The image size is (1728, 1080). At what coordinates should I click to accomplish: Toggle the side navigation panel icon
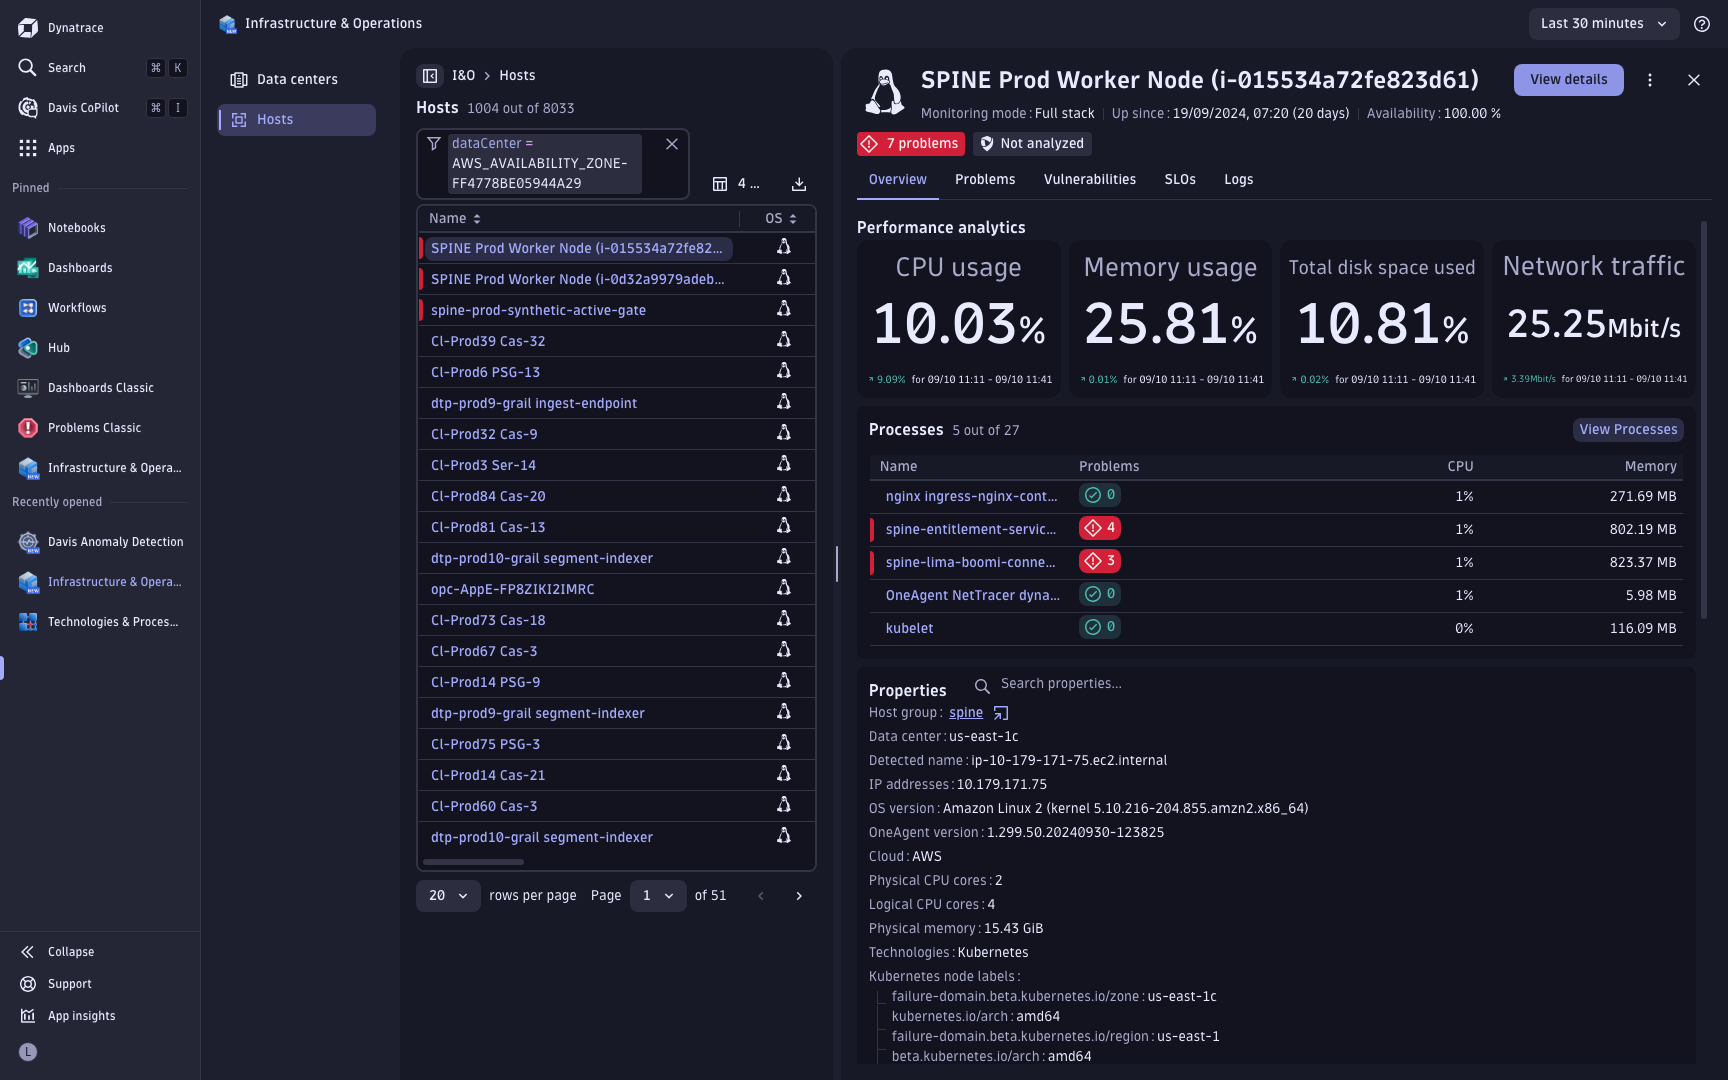tap(430, 76)
